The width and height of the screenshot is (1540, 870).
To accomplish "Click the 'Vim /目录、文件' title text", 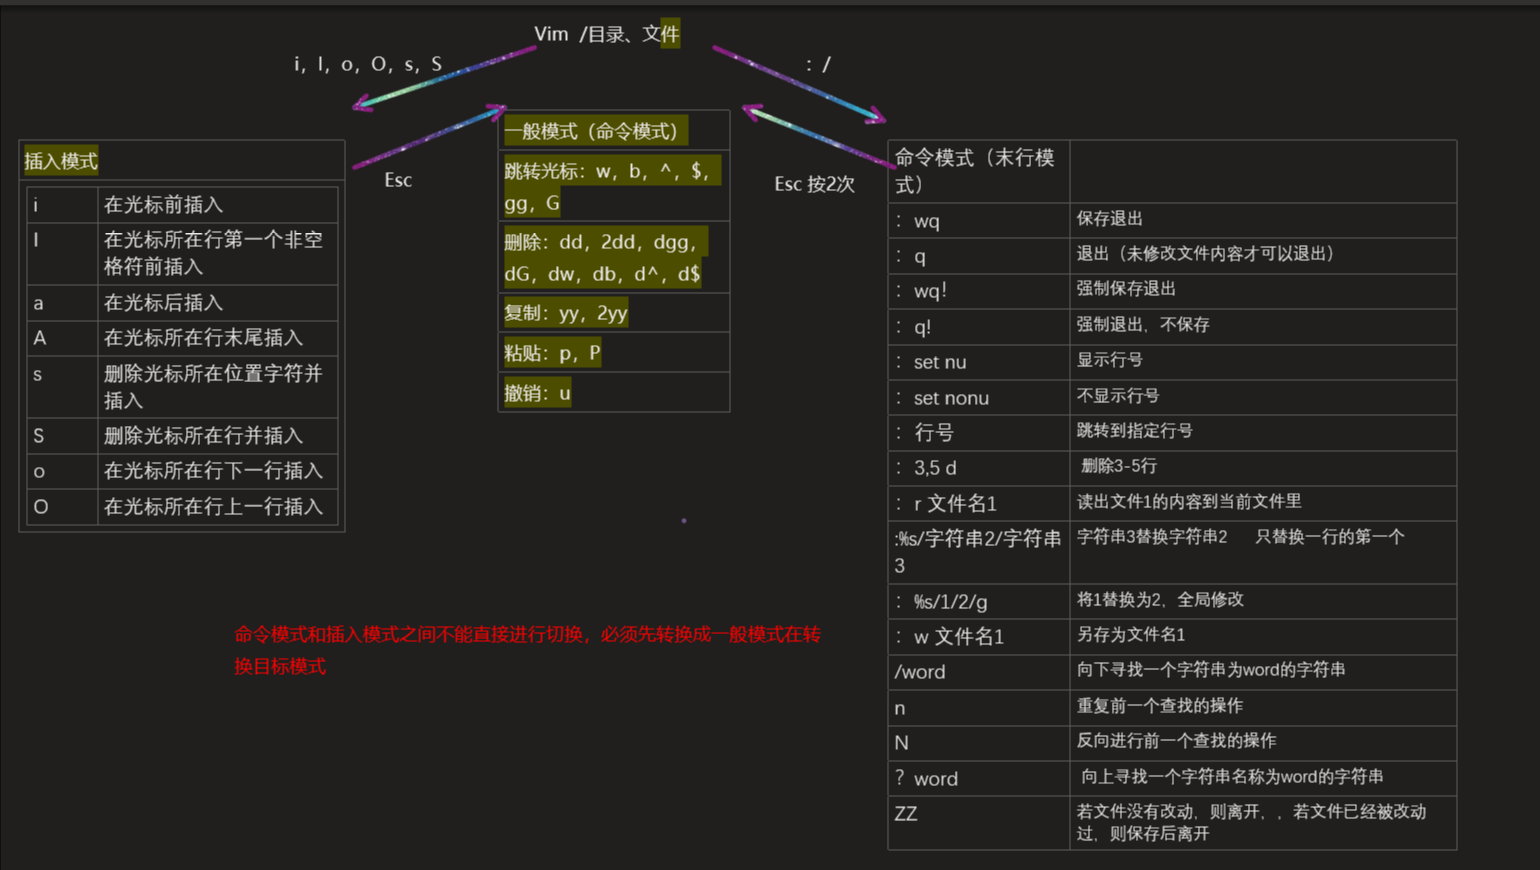I will point(607,34).
